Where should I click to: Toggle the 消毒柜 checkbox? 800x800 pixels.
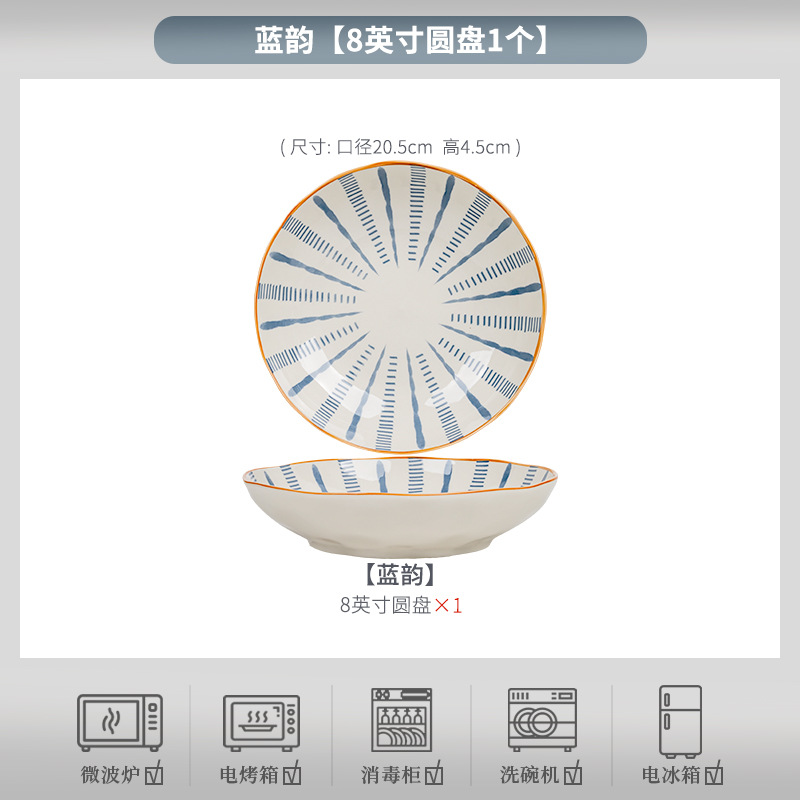(434, 773)
